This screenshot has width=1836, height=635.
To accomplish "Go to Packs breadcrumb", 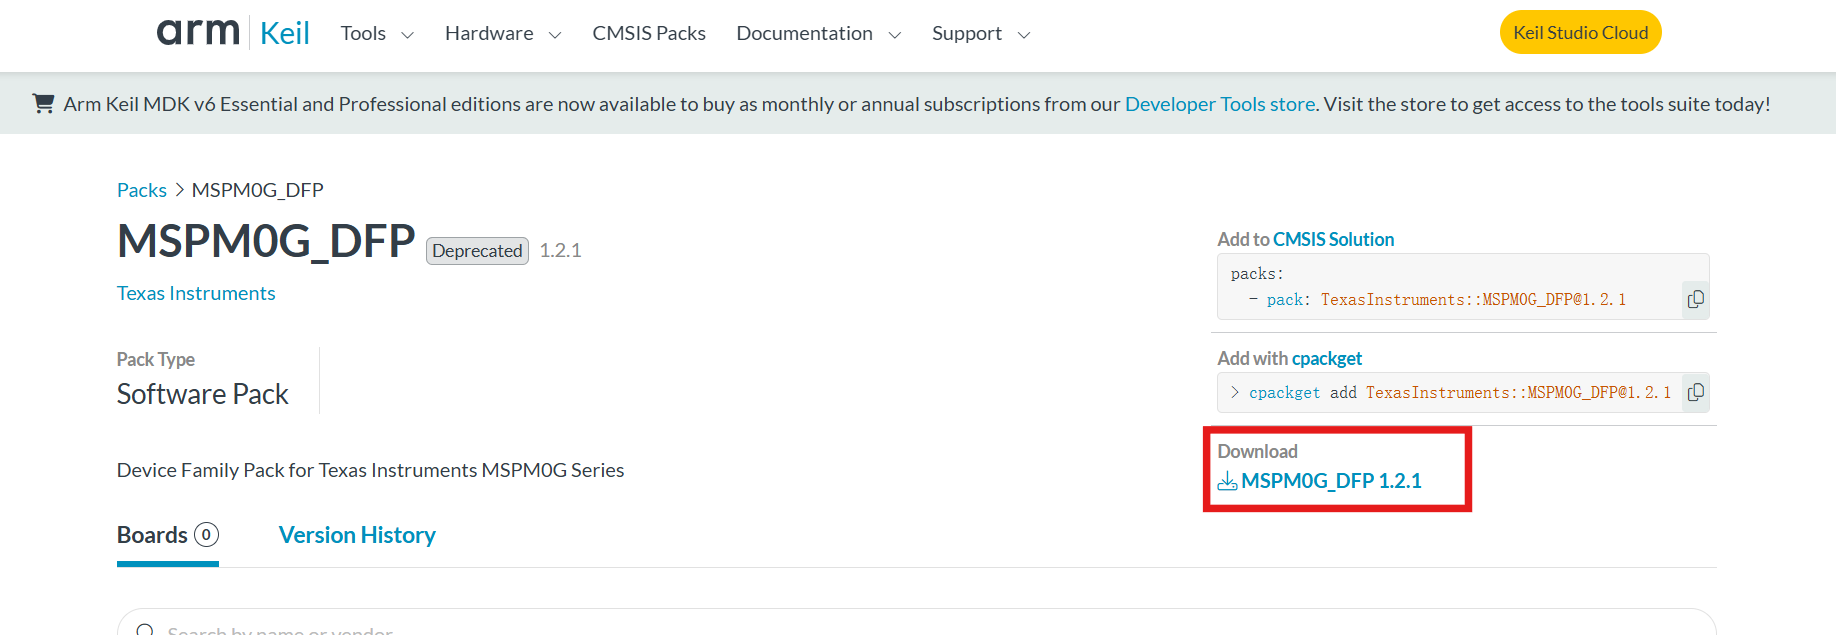I will pos(142,190).
